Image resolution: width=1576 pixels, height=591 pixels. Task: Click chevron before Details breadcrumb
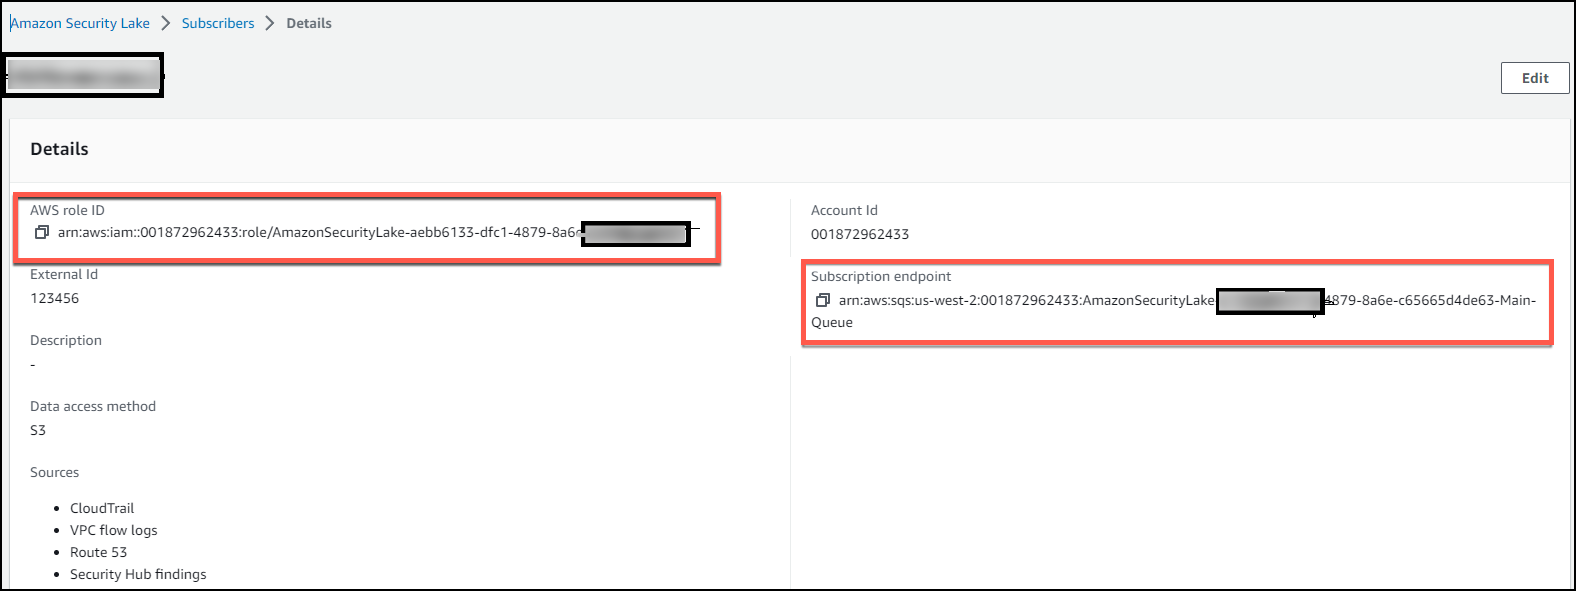coord(270,23)
